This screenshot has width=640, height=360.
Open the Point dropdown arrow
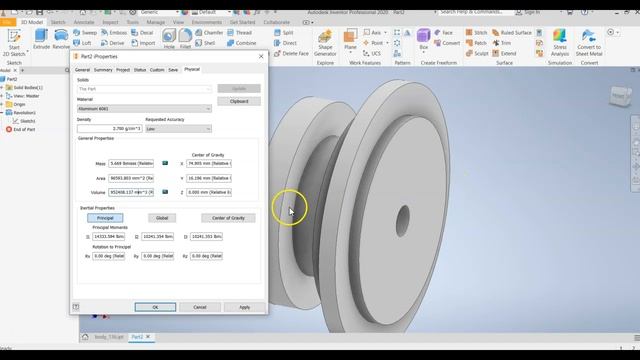(x=387, y=43)
